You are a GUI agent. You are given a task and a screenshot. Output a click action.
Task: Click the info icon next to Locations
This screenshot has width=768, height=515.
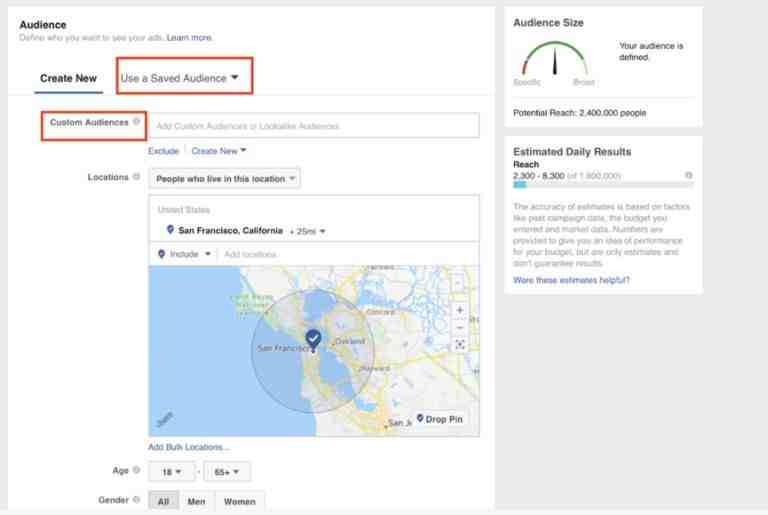click(x=137, y=176)
